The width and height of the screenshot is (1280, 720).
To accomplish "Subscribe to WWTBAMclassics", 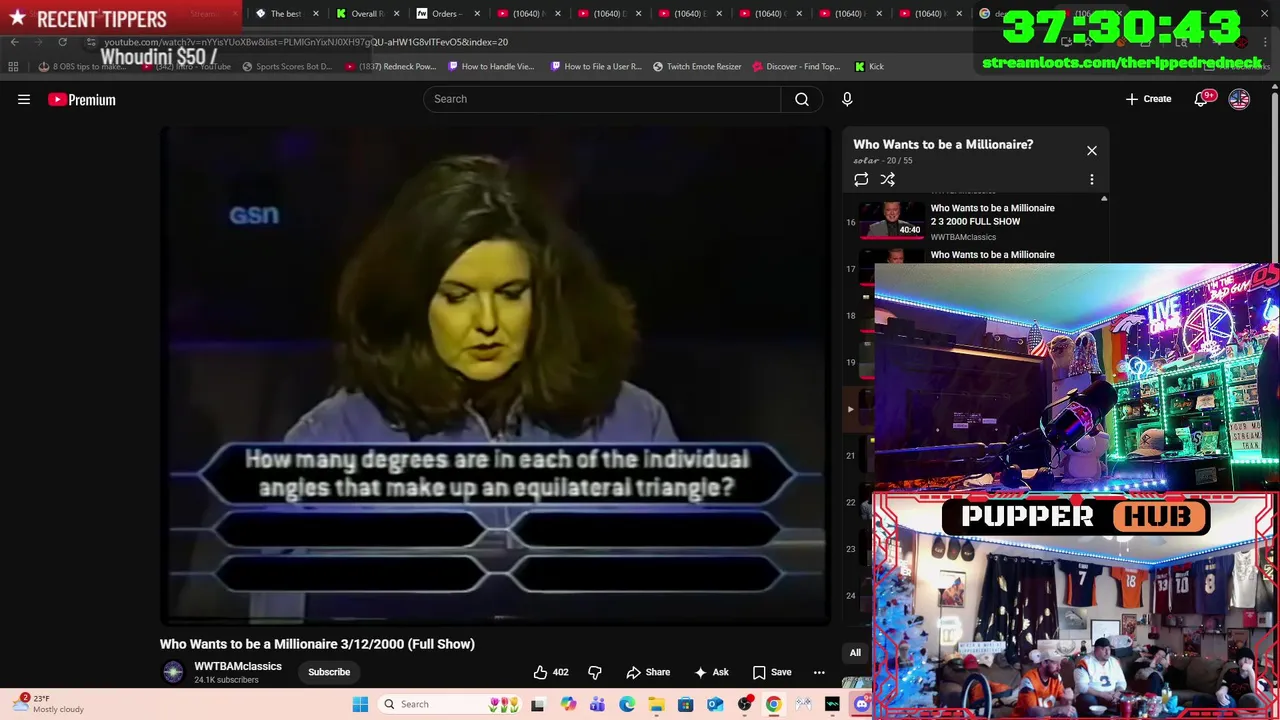I will 329,672.
